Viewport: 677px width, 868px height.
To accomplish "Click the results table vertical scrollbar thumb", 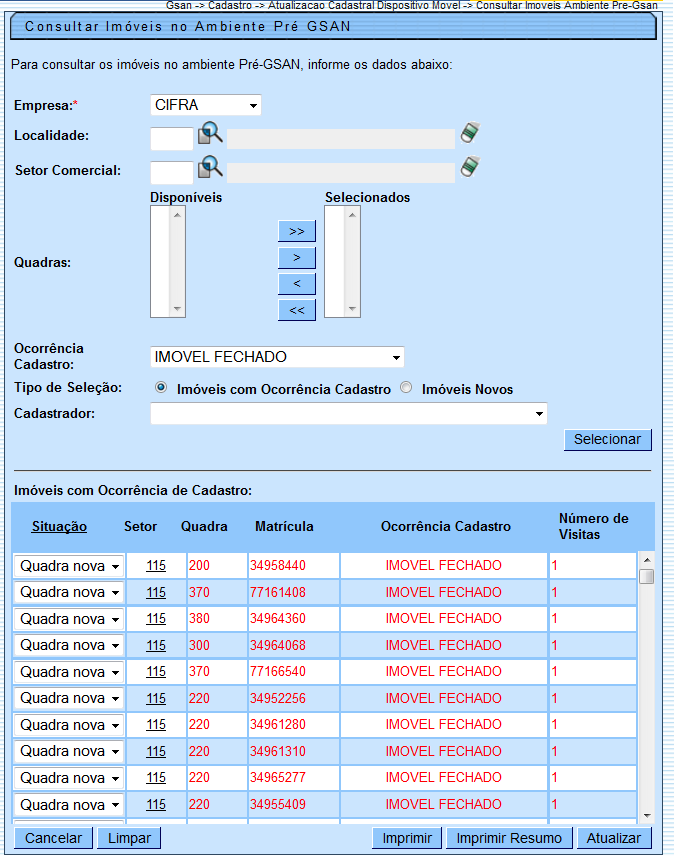I will point(646,577).
